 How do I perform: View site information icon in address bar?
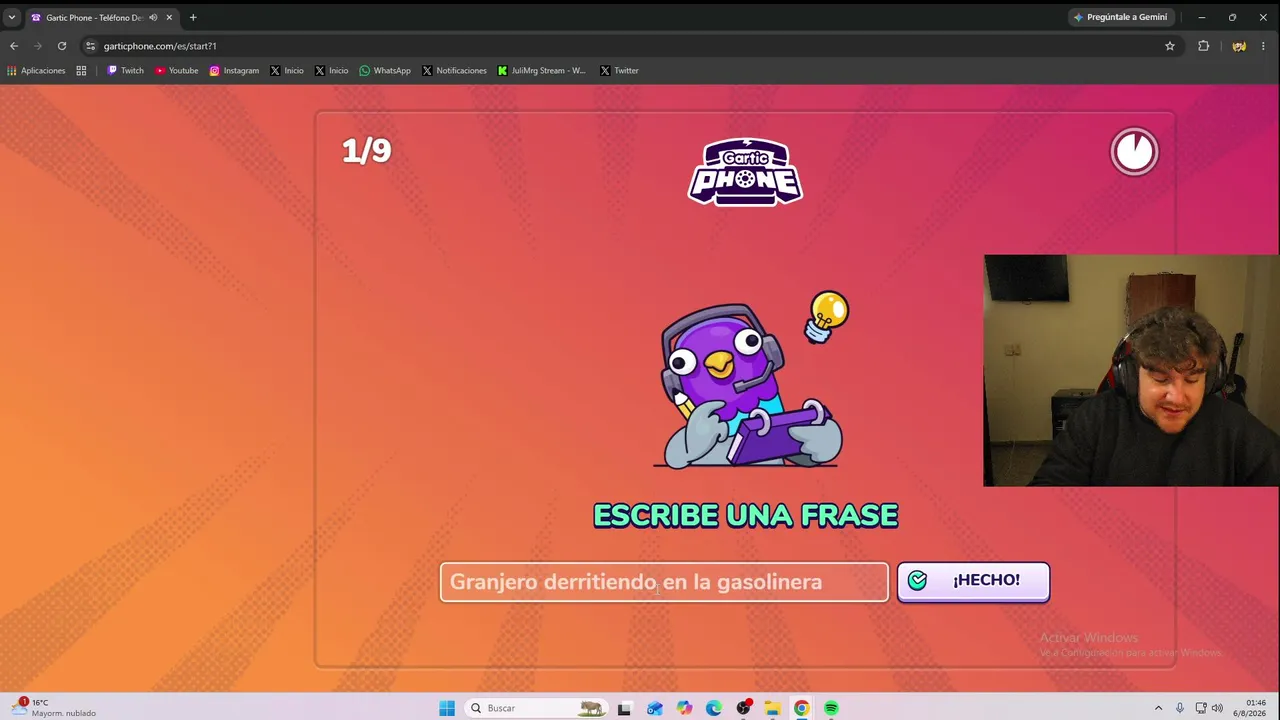90,46
